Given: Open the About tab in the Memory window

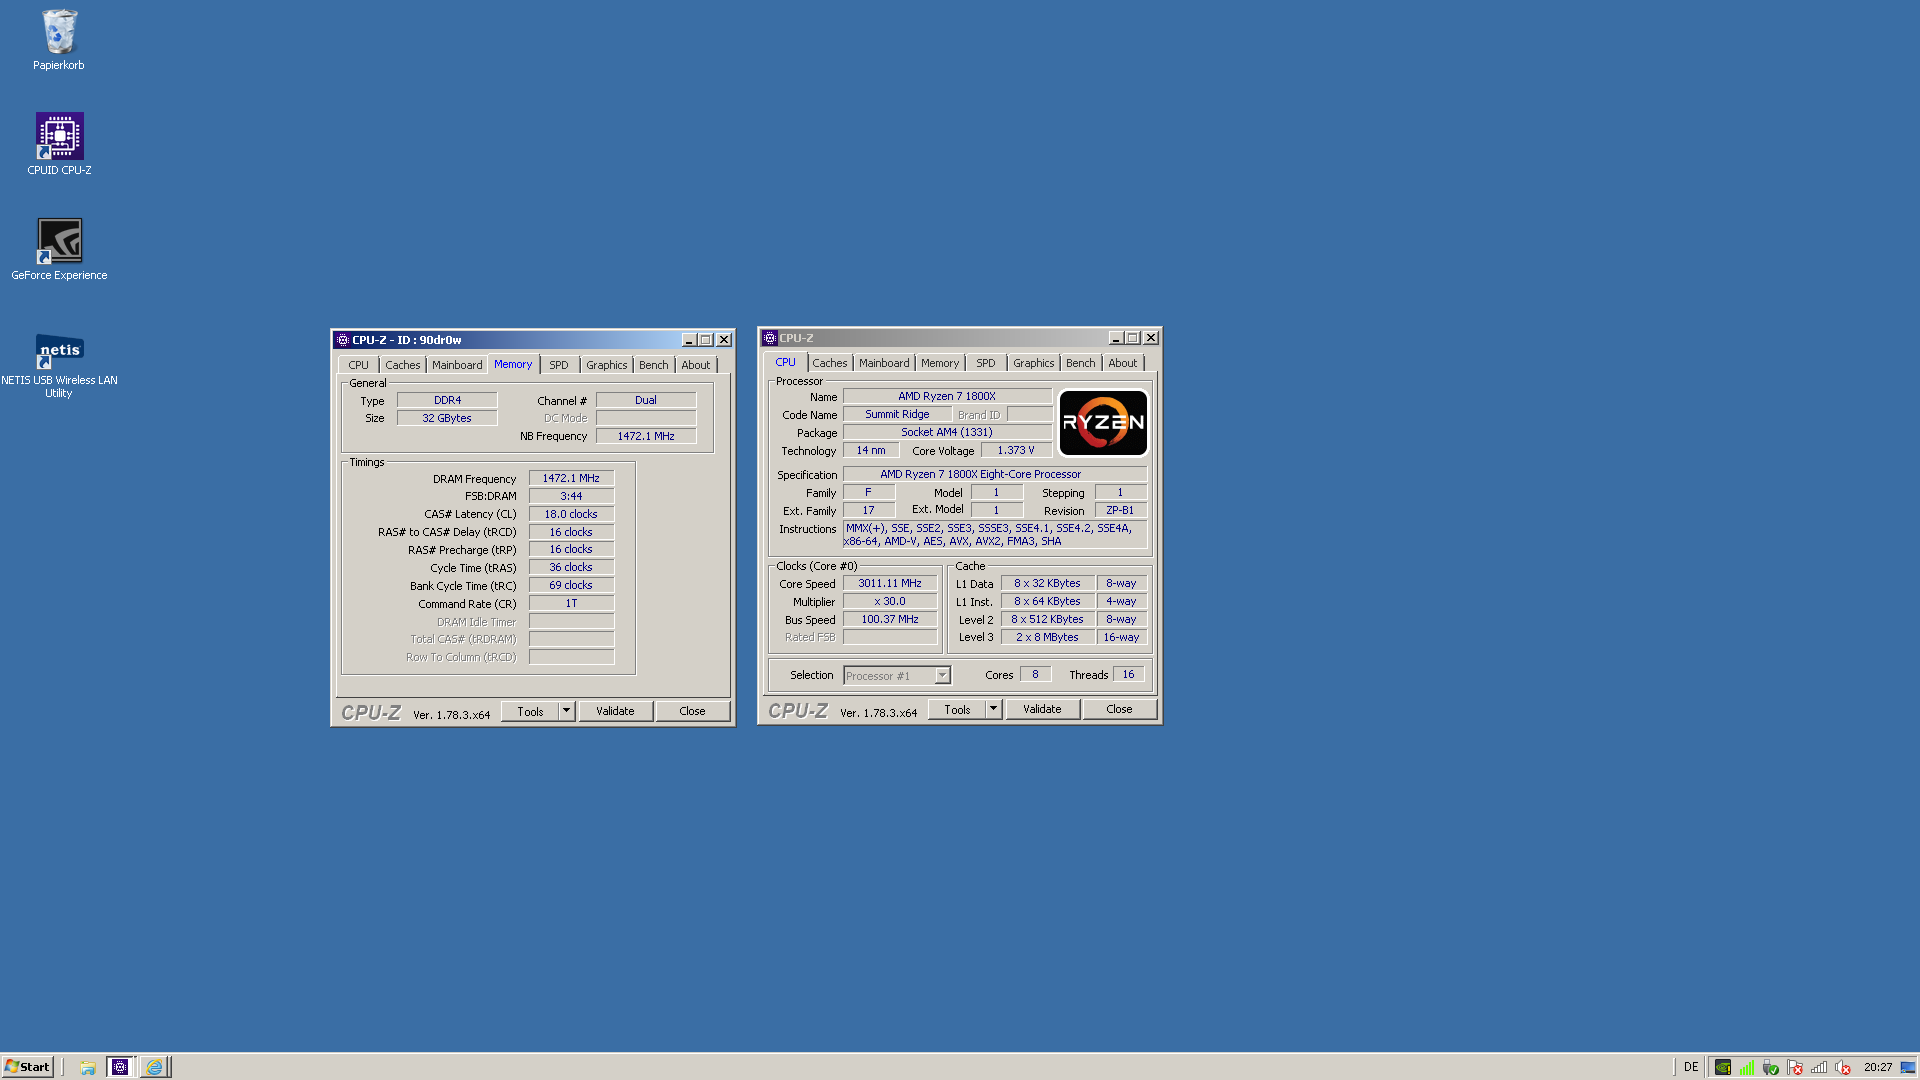Looking at the screenshot, I should click(x=695, y=365).
